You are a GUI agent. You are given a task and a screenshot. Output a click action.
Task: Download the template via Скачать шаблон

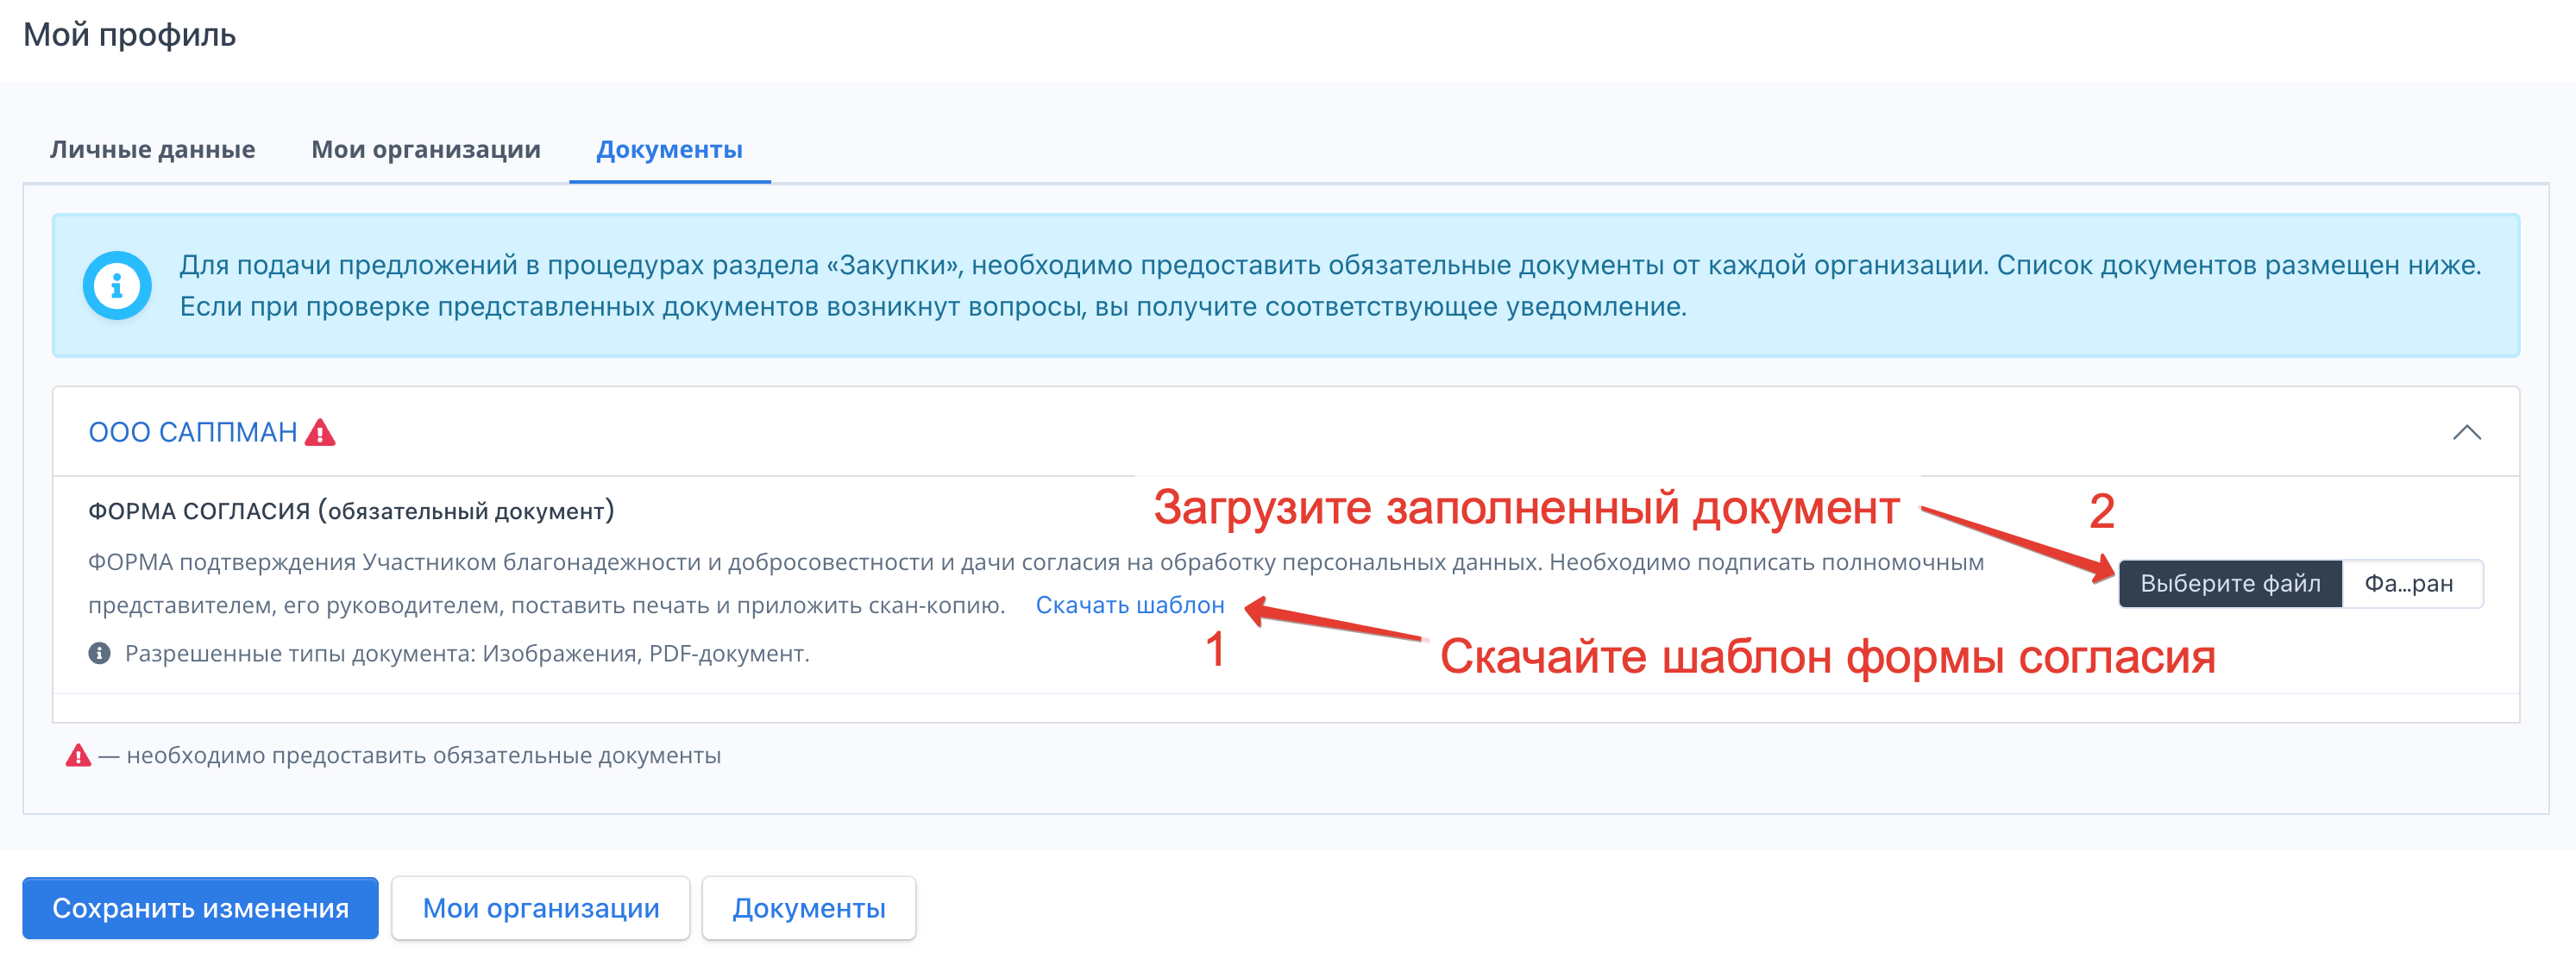coord(1129,605)
